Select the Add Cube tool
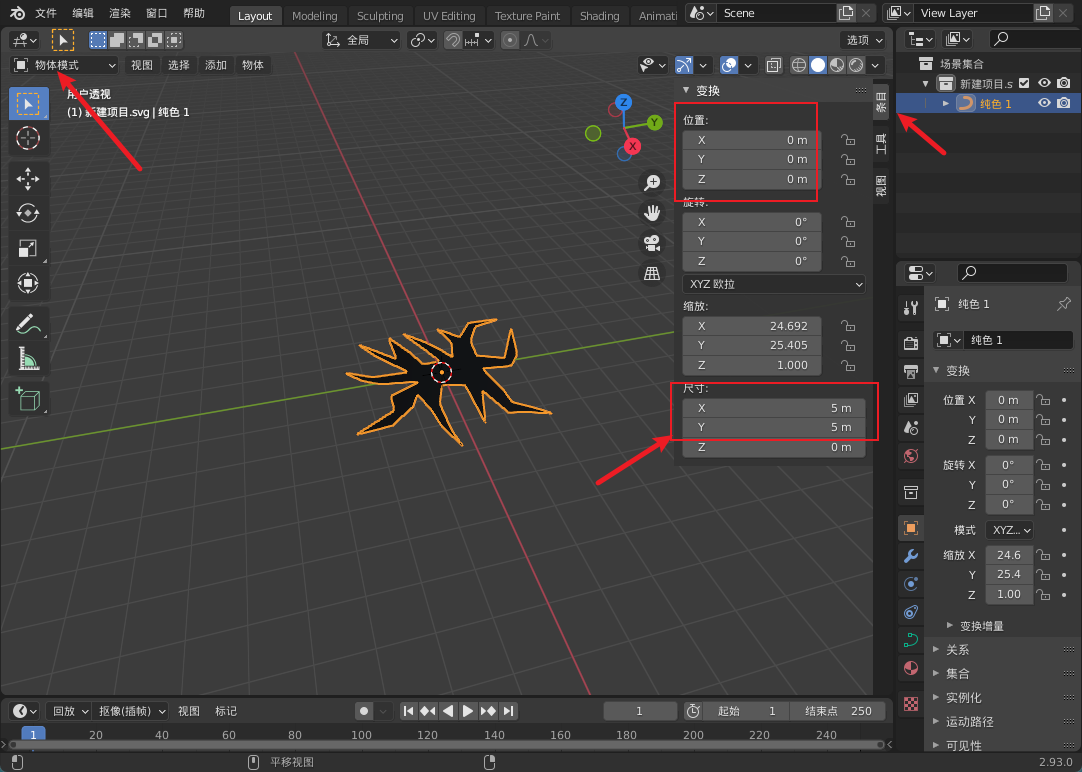 (28, 399)
